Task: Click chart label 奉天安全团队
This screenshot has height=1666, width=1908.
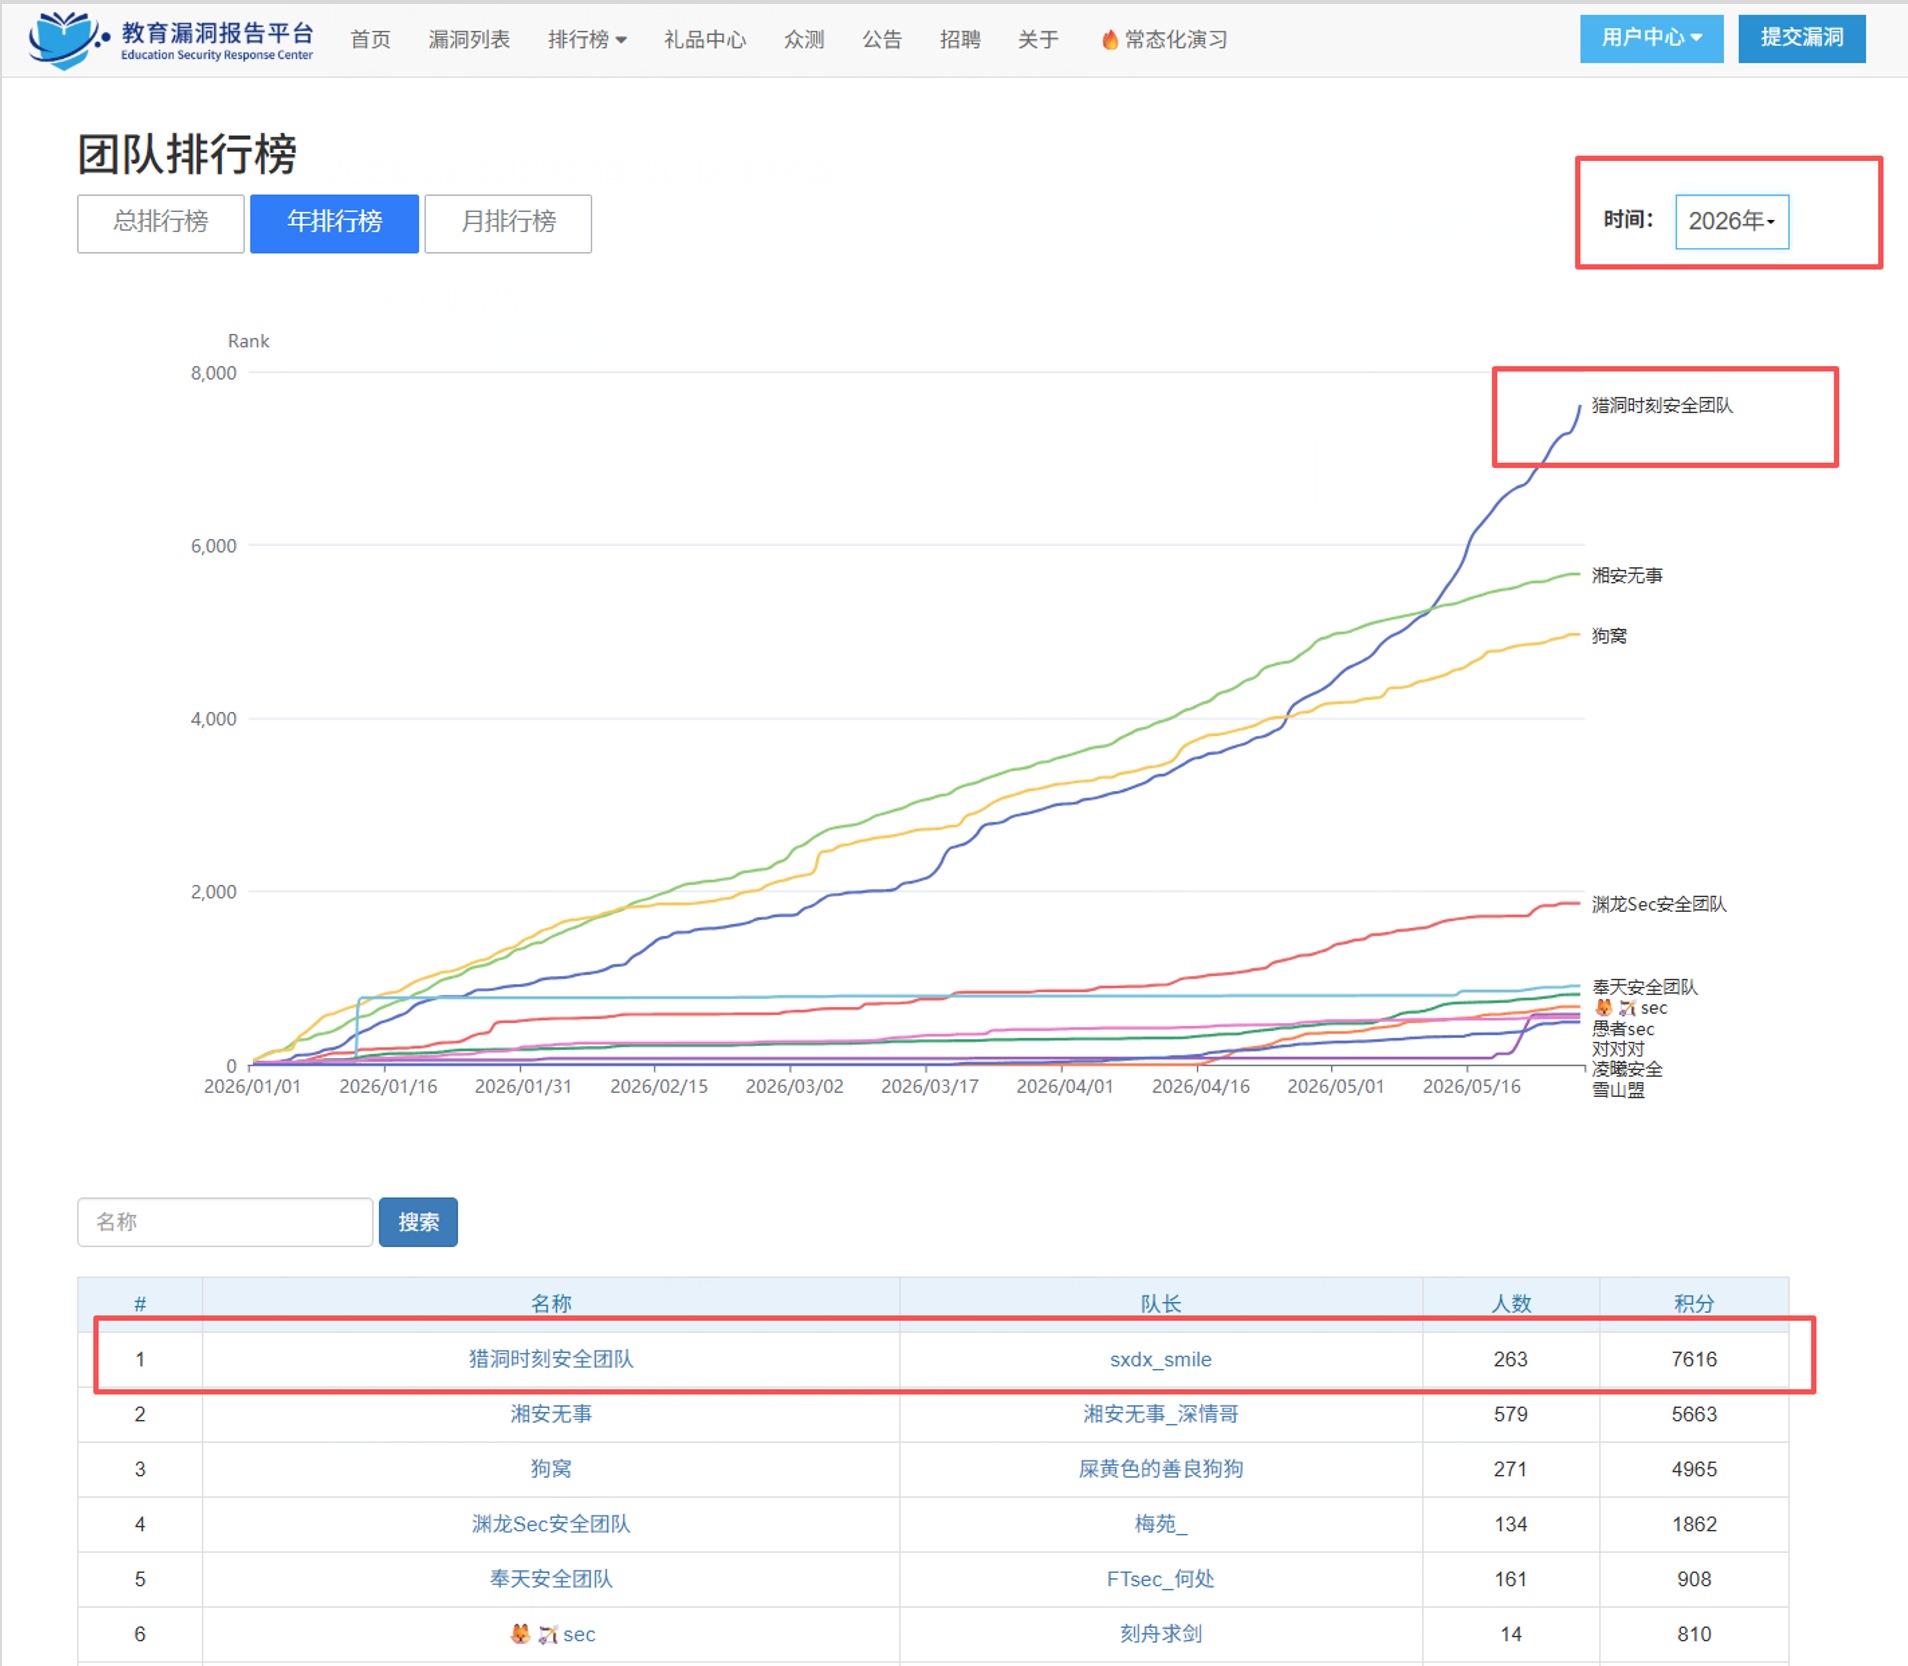Action: tap(1645, 987)
